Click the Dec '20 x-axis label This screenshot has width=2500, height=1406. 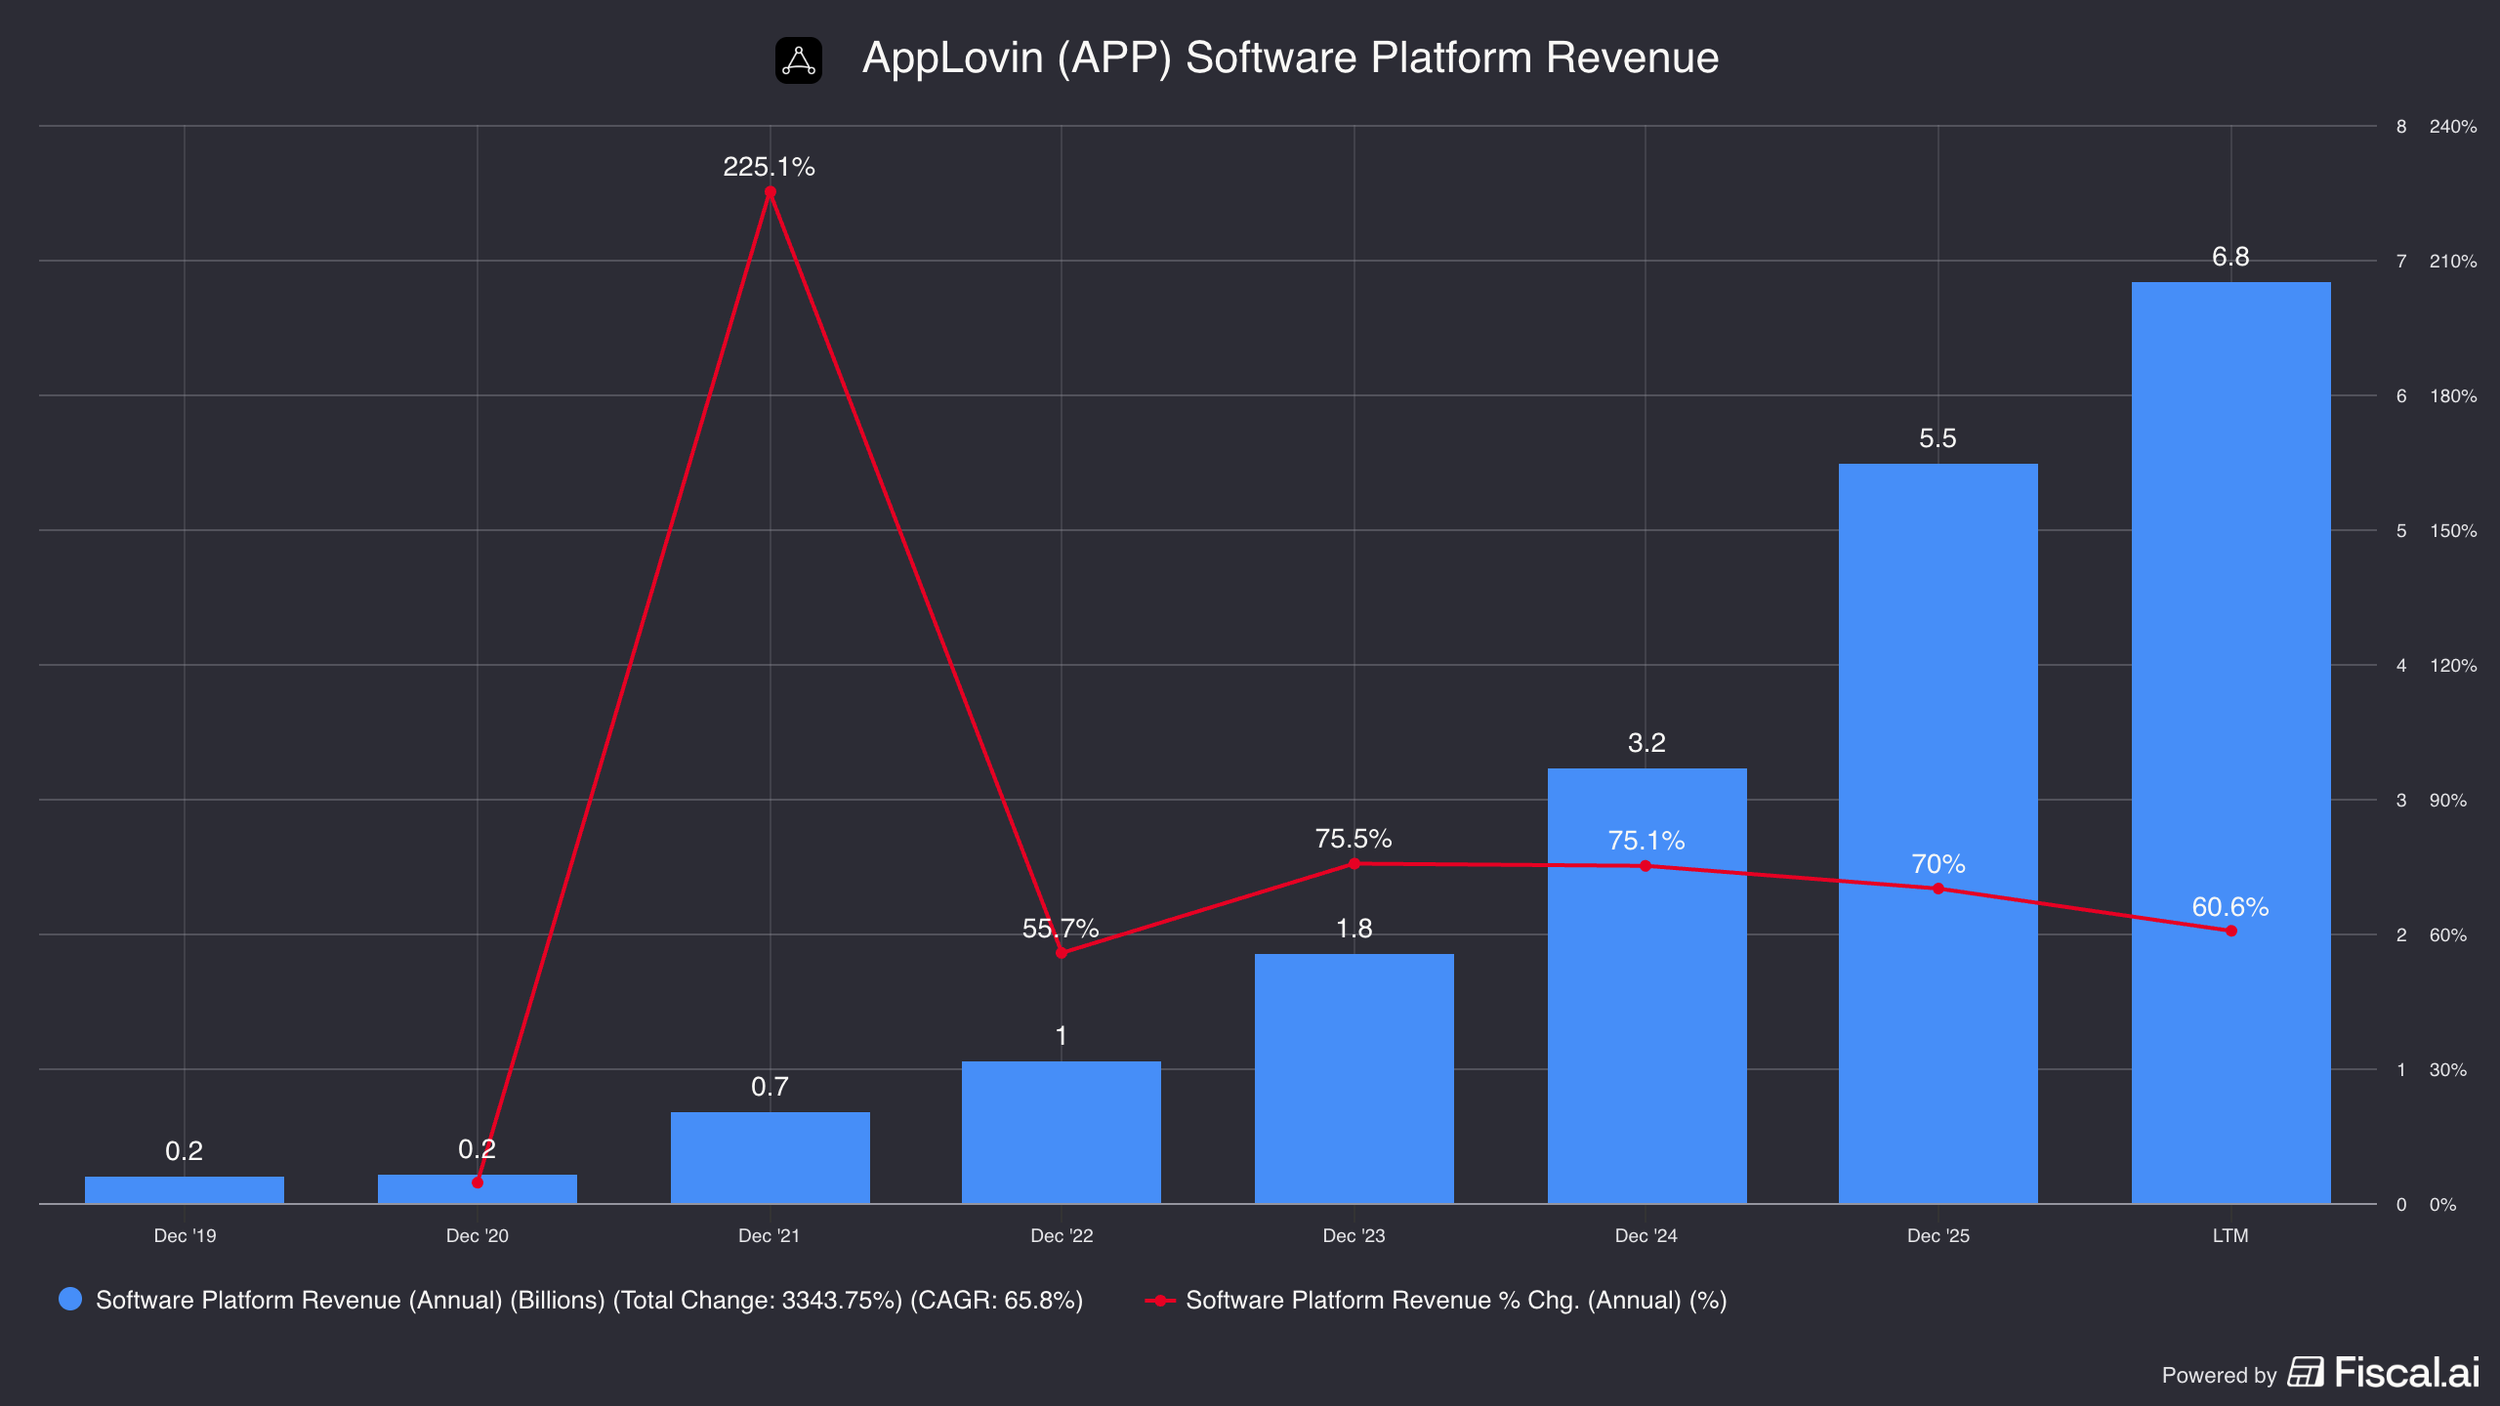click(x=477, y=1236)
